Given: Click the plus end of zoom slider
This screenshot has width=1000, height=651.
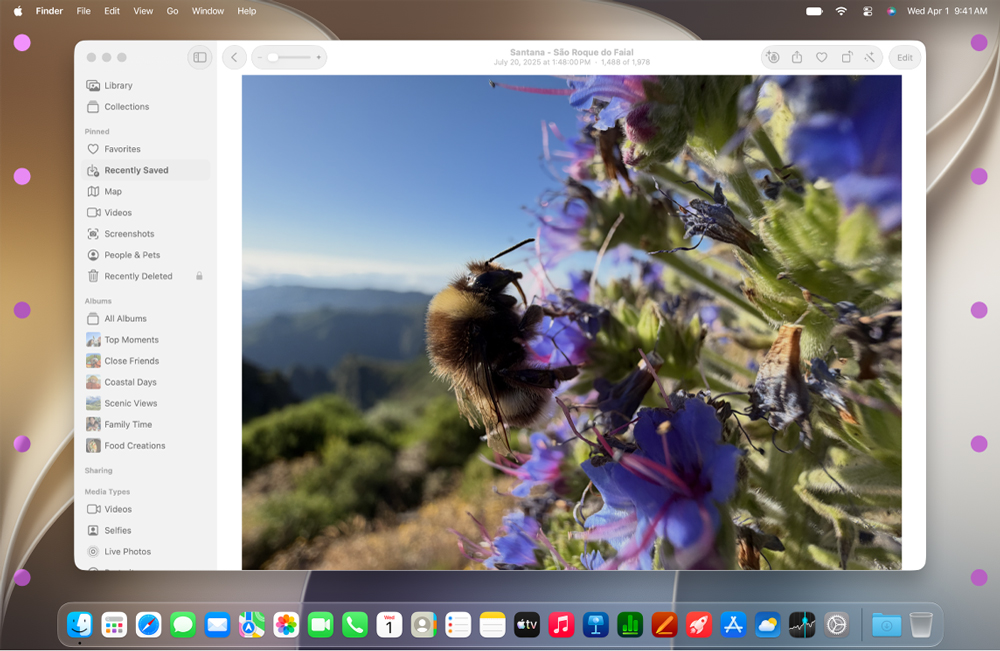Looking at the screenshot, I should [319, 57].
